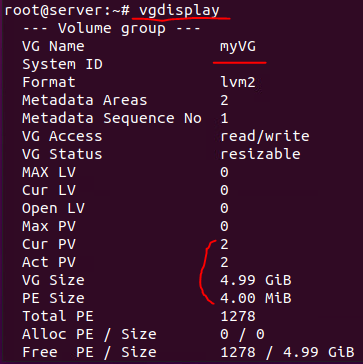The width and height of the screenshot is (363, 364).
Task: Click the 'VG Access' label
Action: (x=62, y=136)
